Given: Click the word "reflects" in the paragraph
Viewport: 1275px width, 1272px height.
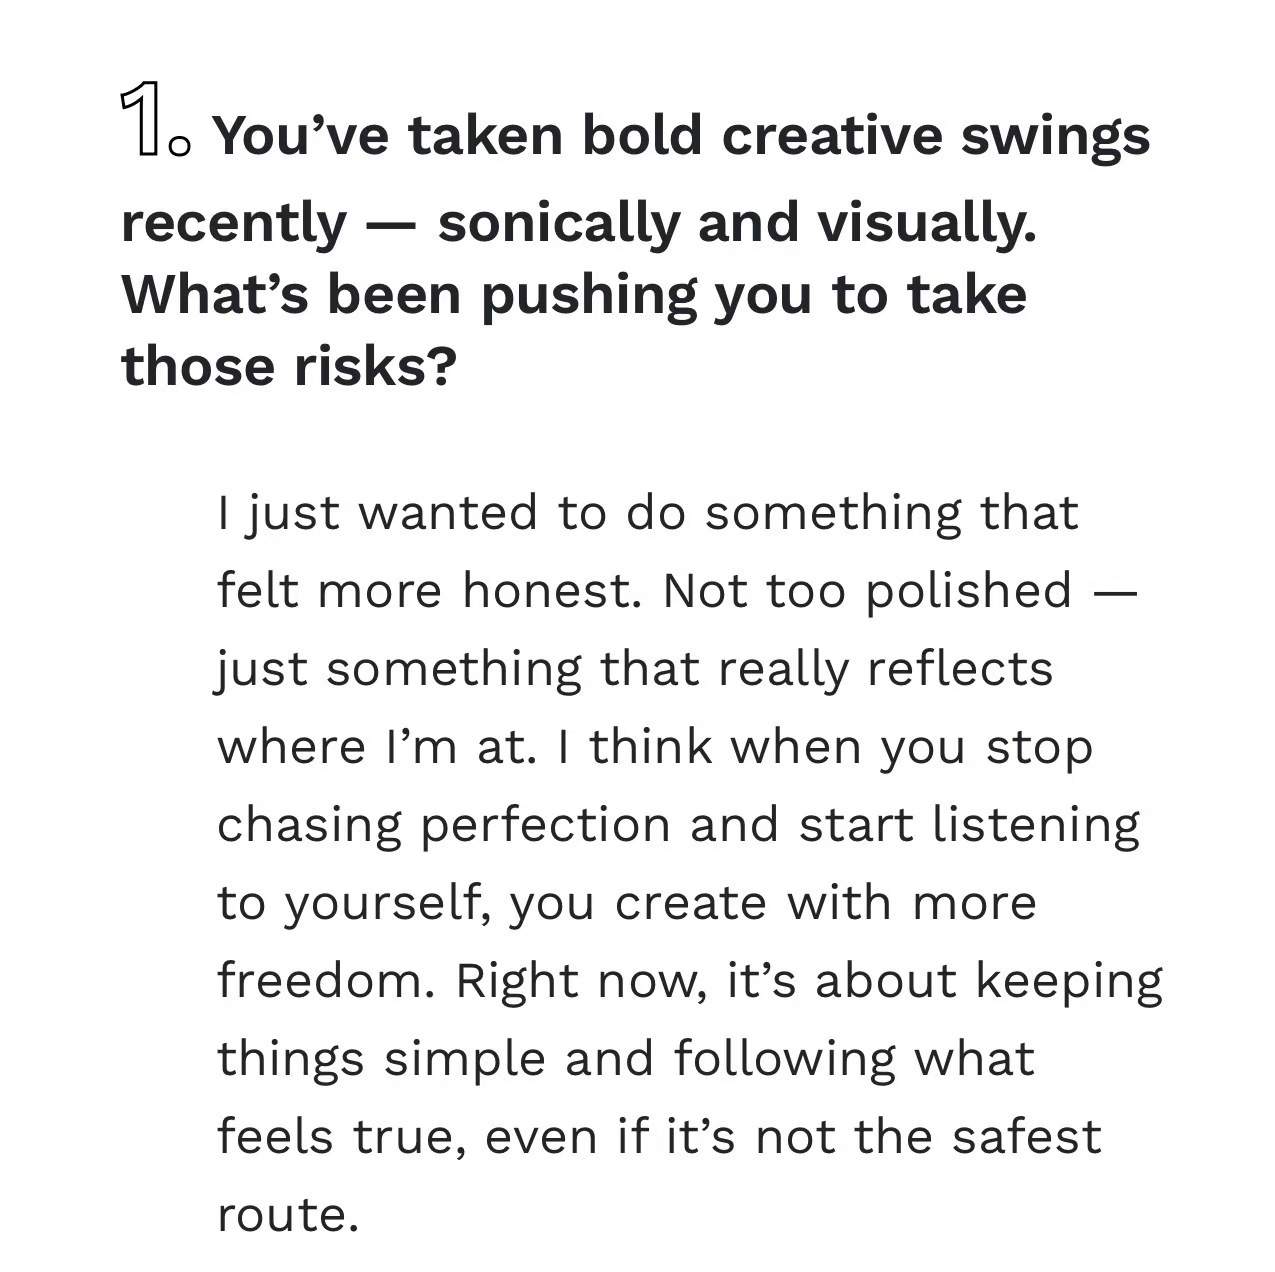Looking at the screenshot, I should click(x=961, y=668).
